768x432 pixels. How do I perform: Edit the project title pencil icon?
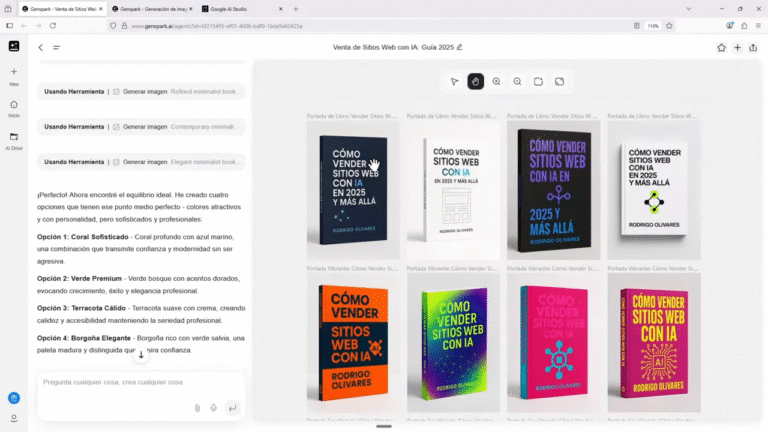click(x=459, y=47)
